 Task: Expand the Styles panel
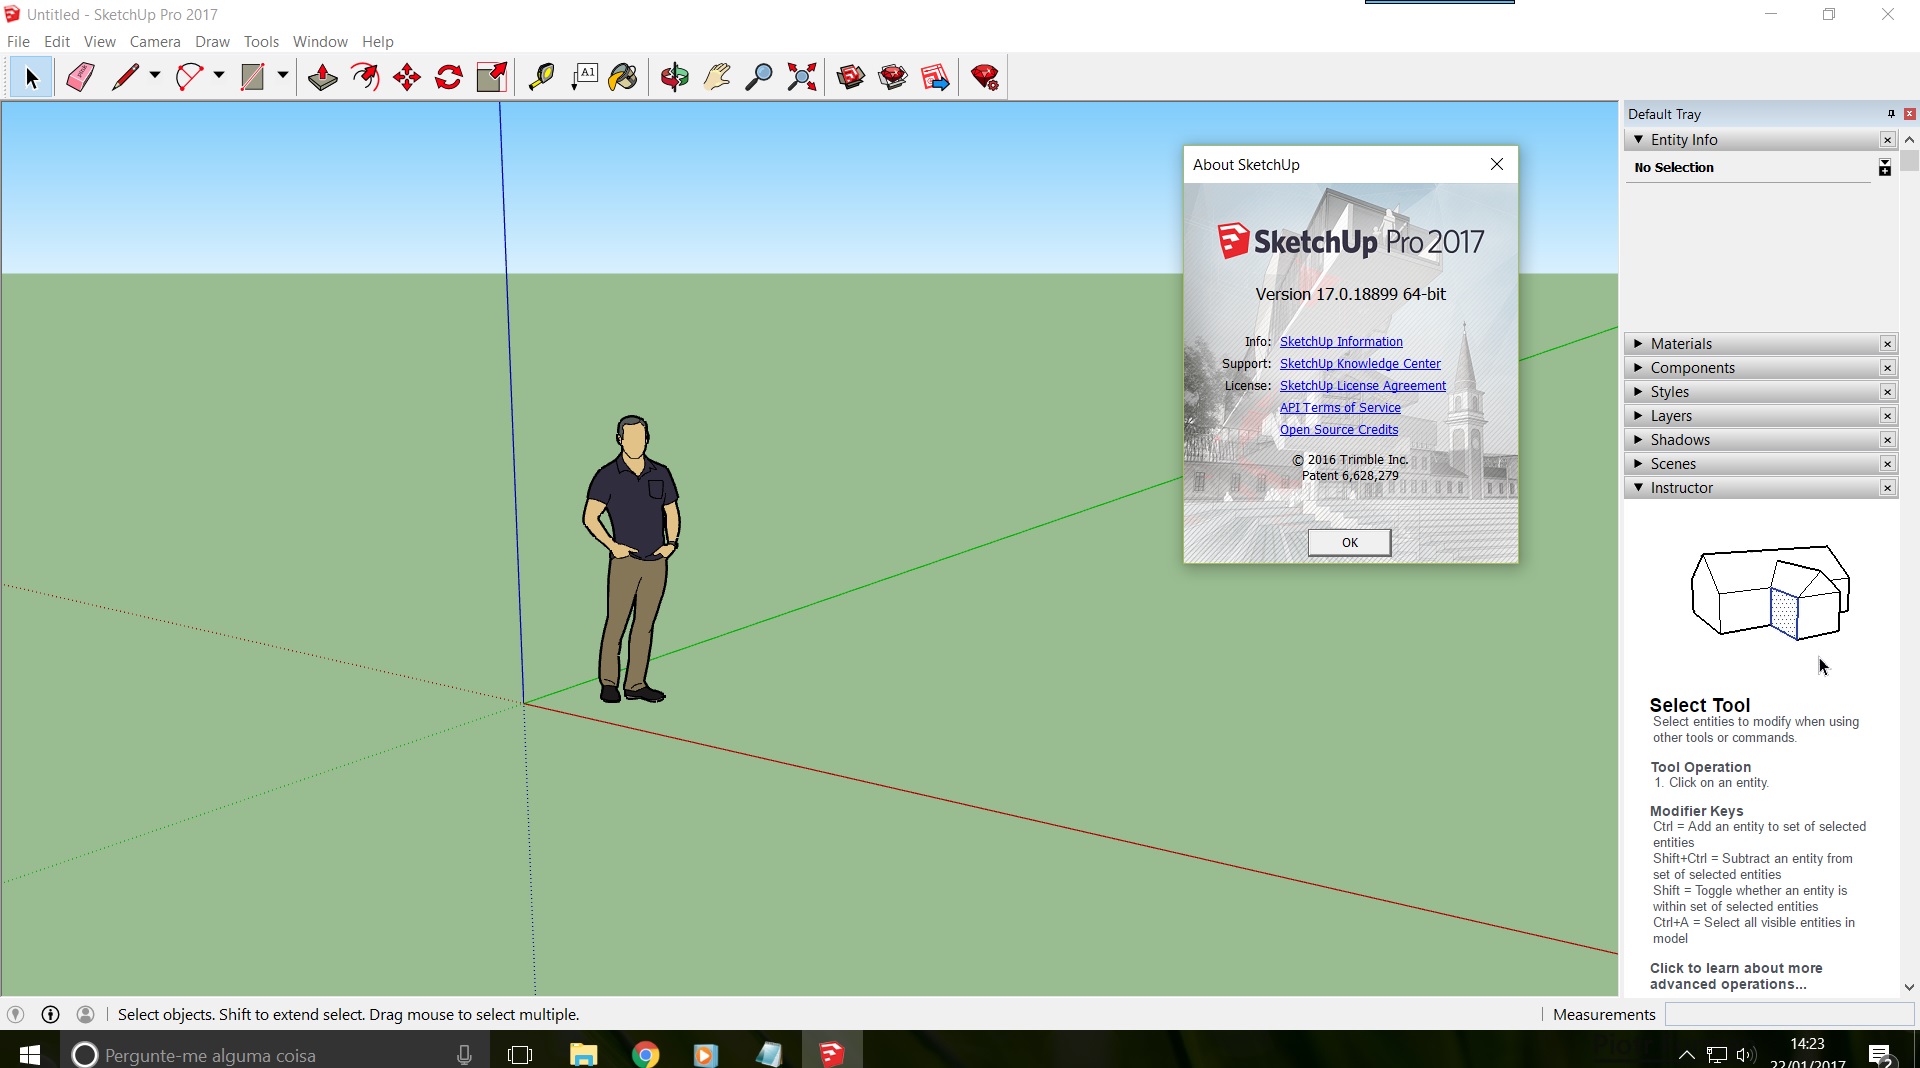coord(1638,391)
